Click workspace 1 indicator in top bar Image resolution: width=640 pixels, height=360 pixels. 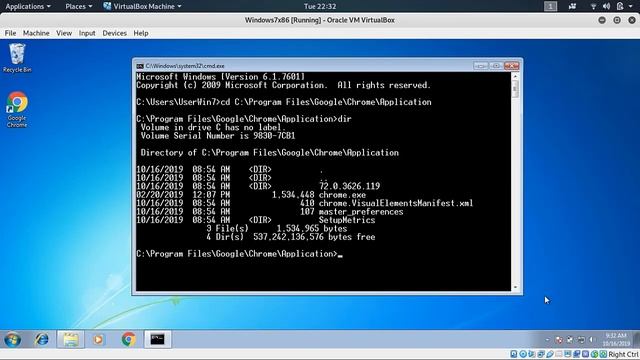click(x=550, y=6)
